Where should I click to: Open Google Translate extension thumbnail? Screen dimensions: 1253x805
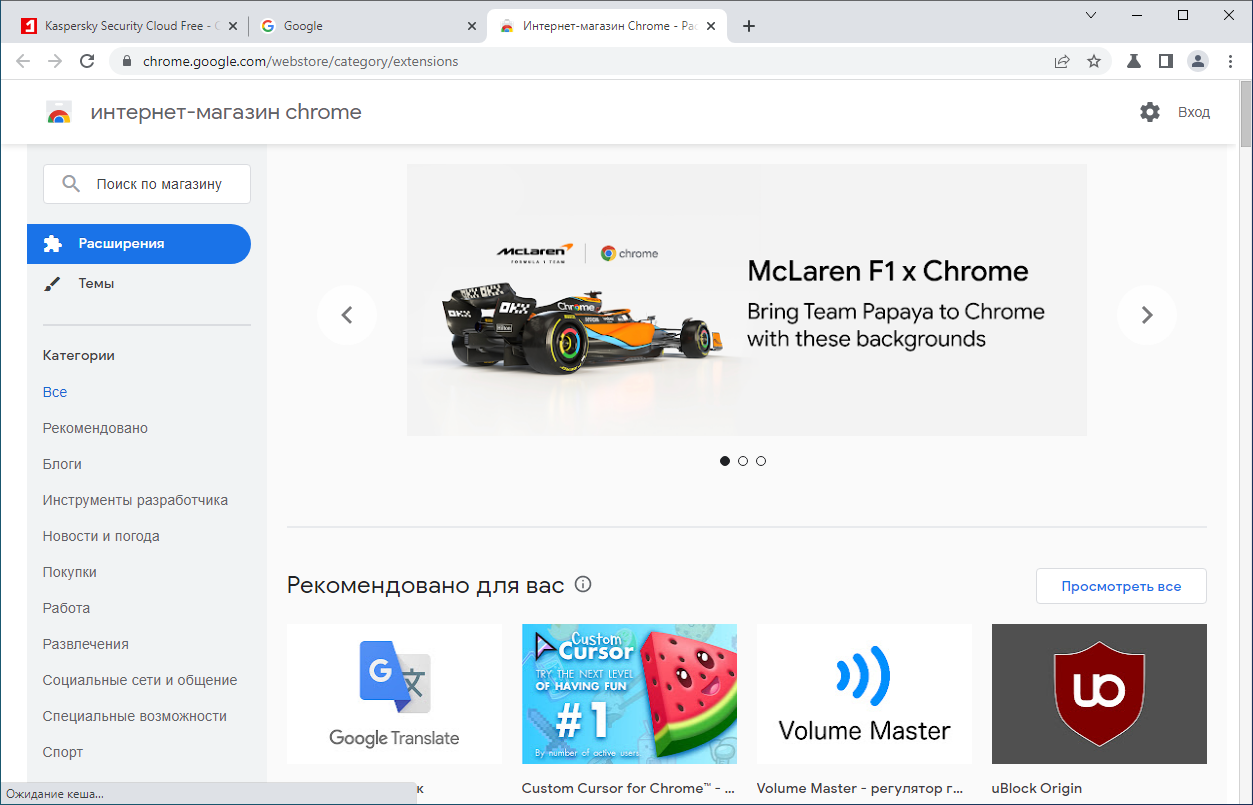(394, 694)
